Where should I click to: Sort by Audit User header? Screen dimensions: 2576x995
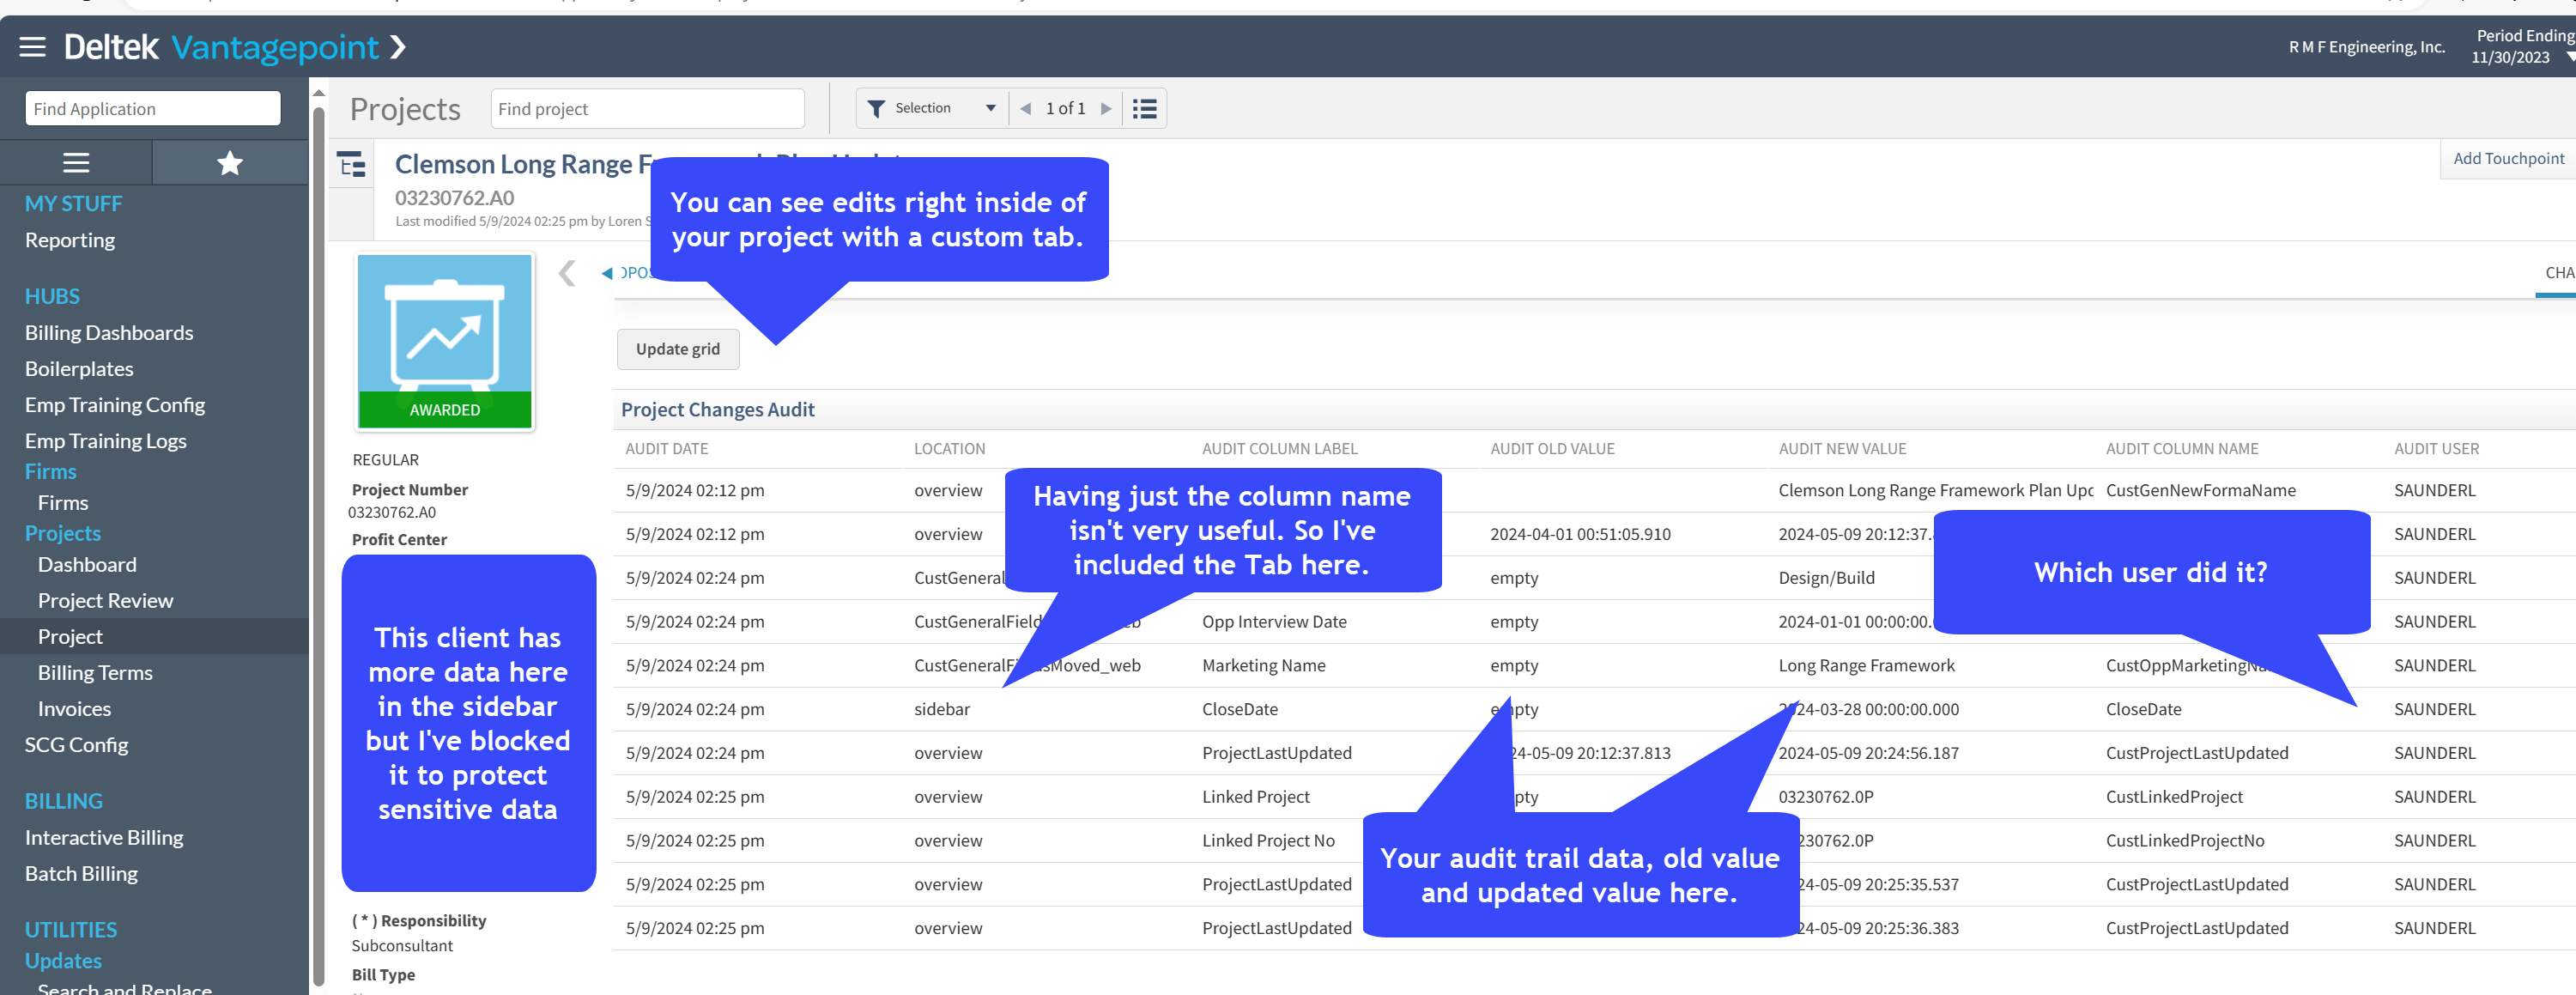[2436, 449]
